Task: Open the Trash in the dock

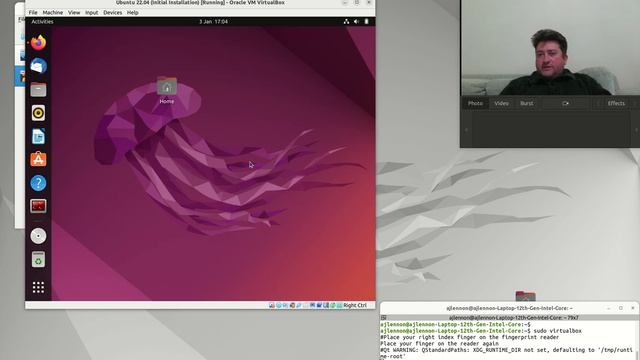Action: click(x=38, y=260)
